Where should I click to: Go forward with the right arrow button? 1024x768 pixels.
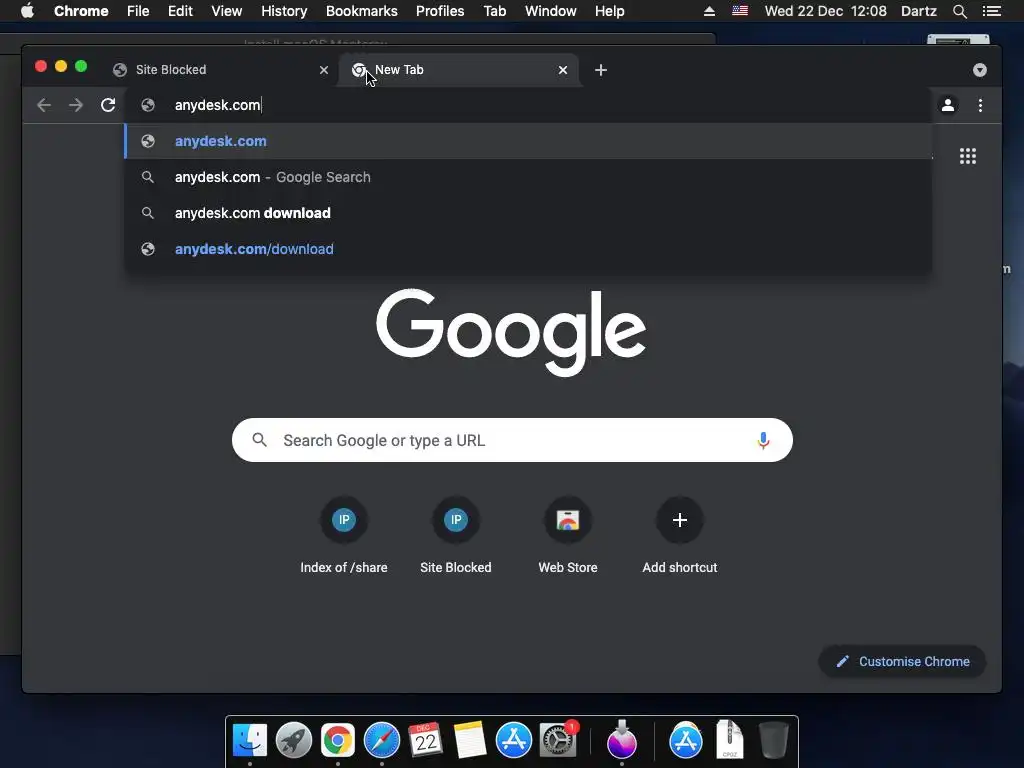coord(76,105)
